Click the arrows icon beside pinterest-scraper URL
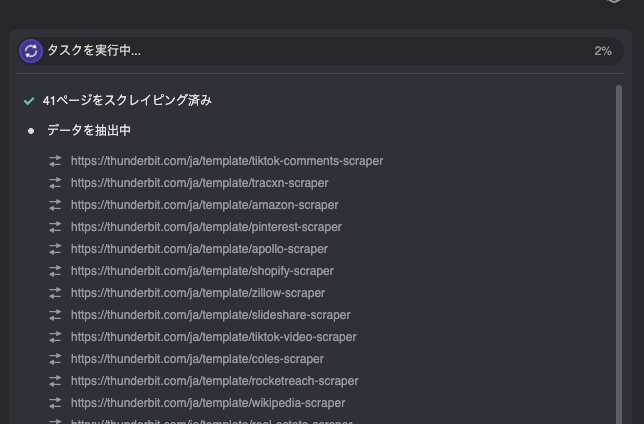This screenshot has width=644, height=424. click(x=55, y=227)
